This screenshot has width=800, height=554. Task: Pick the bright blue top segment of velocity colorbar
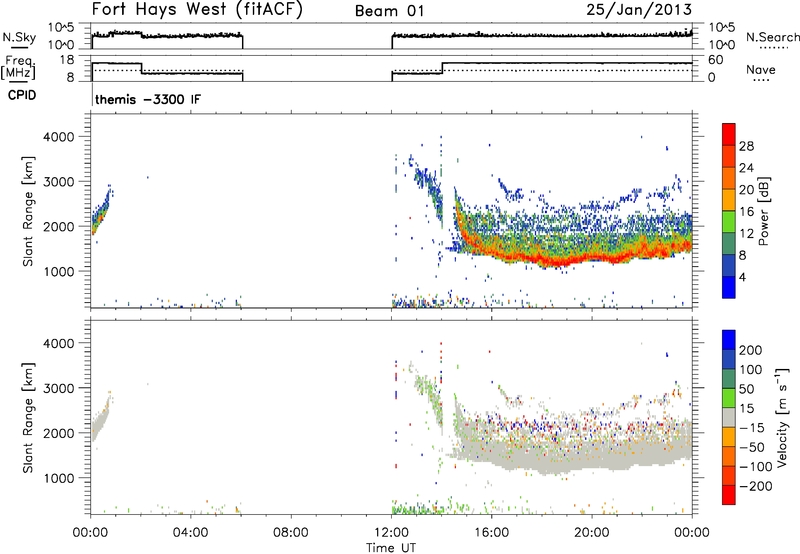pos(729,340)
